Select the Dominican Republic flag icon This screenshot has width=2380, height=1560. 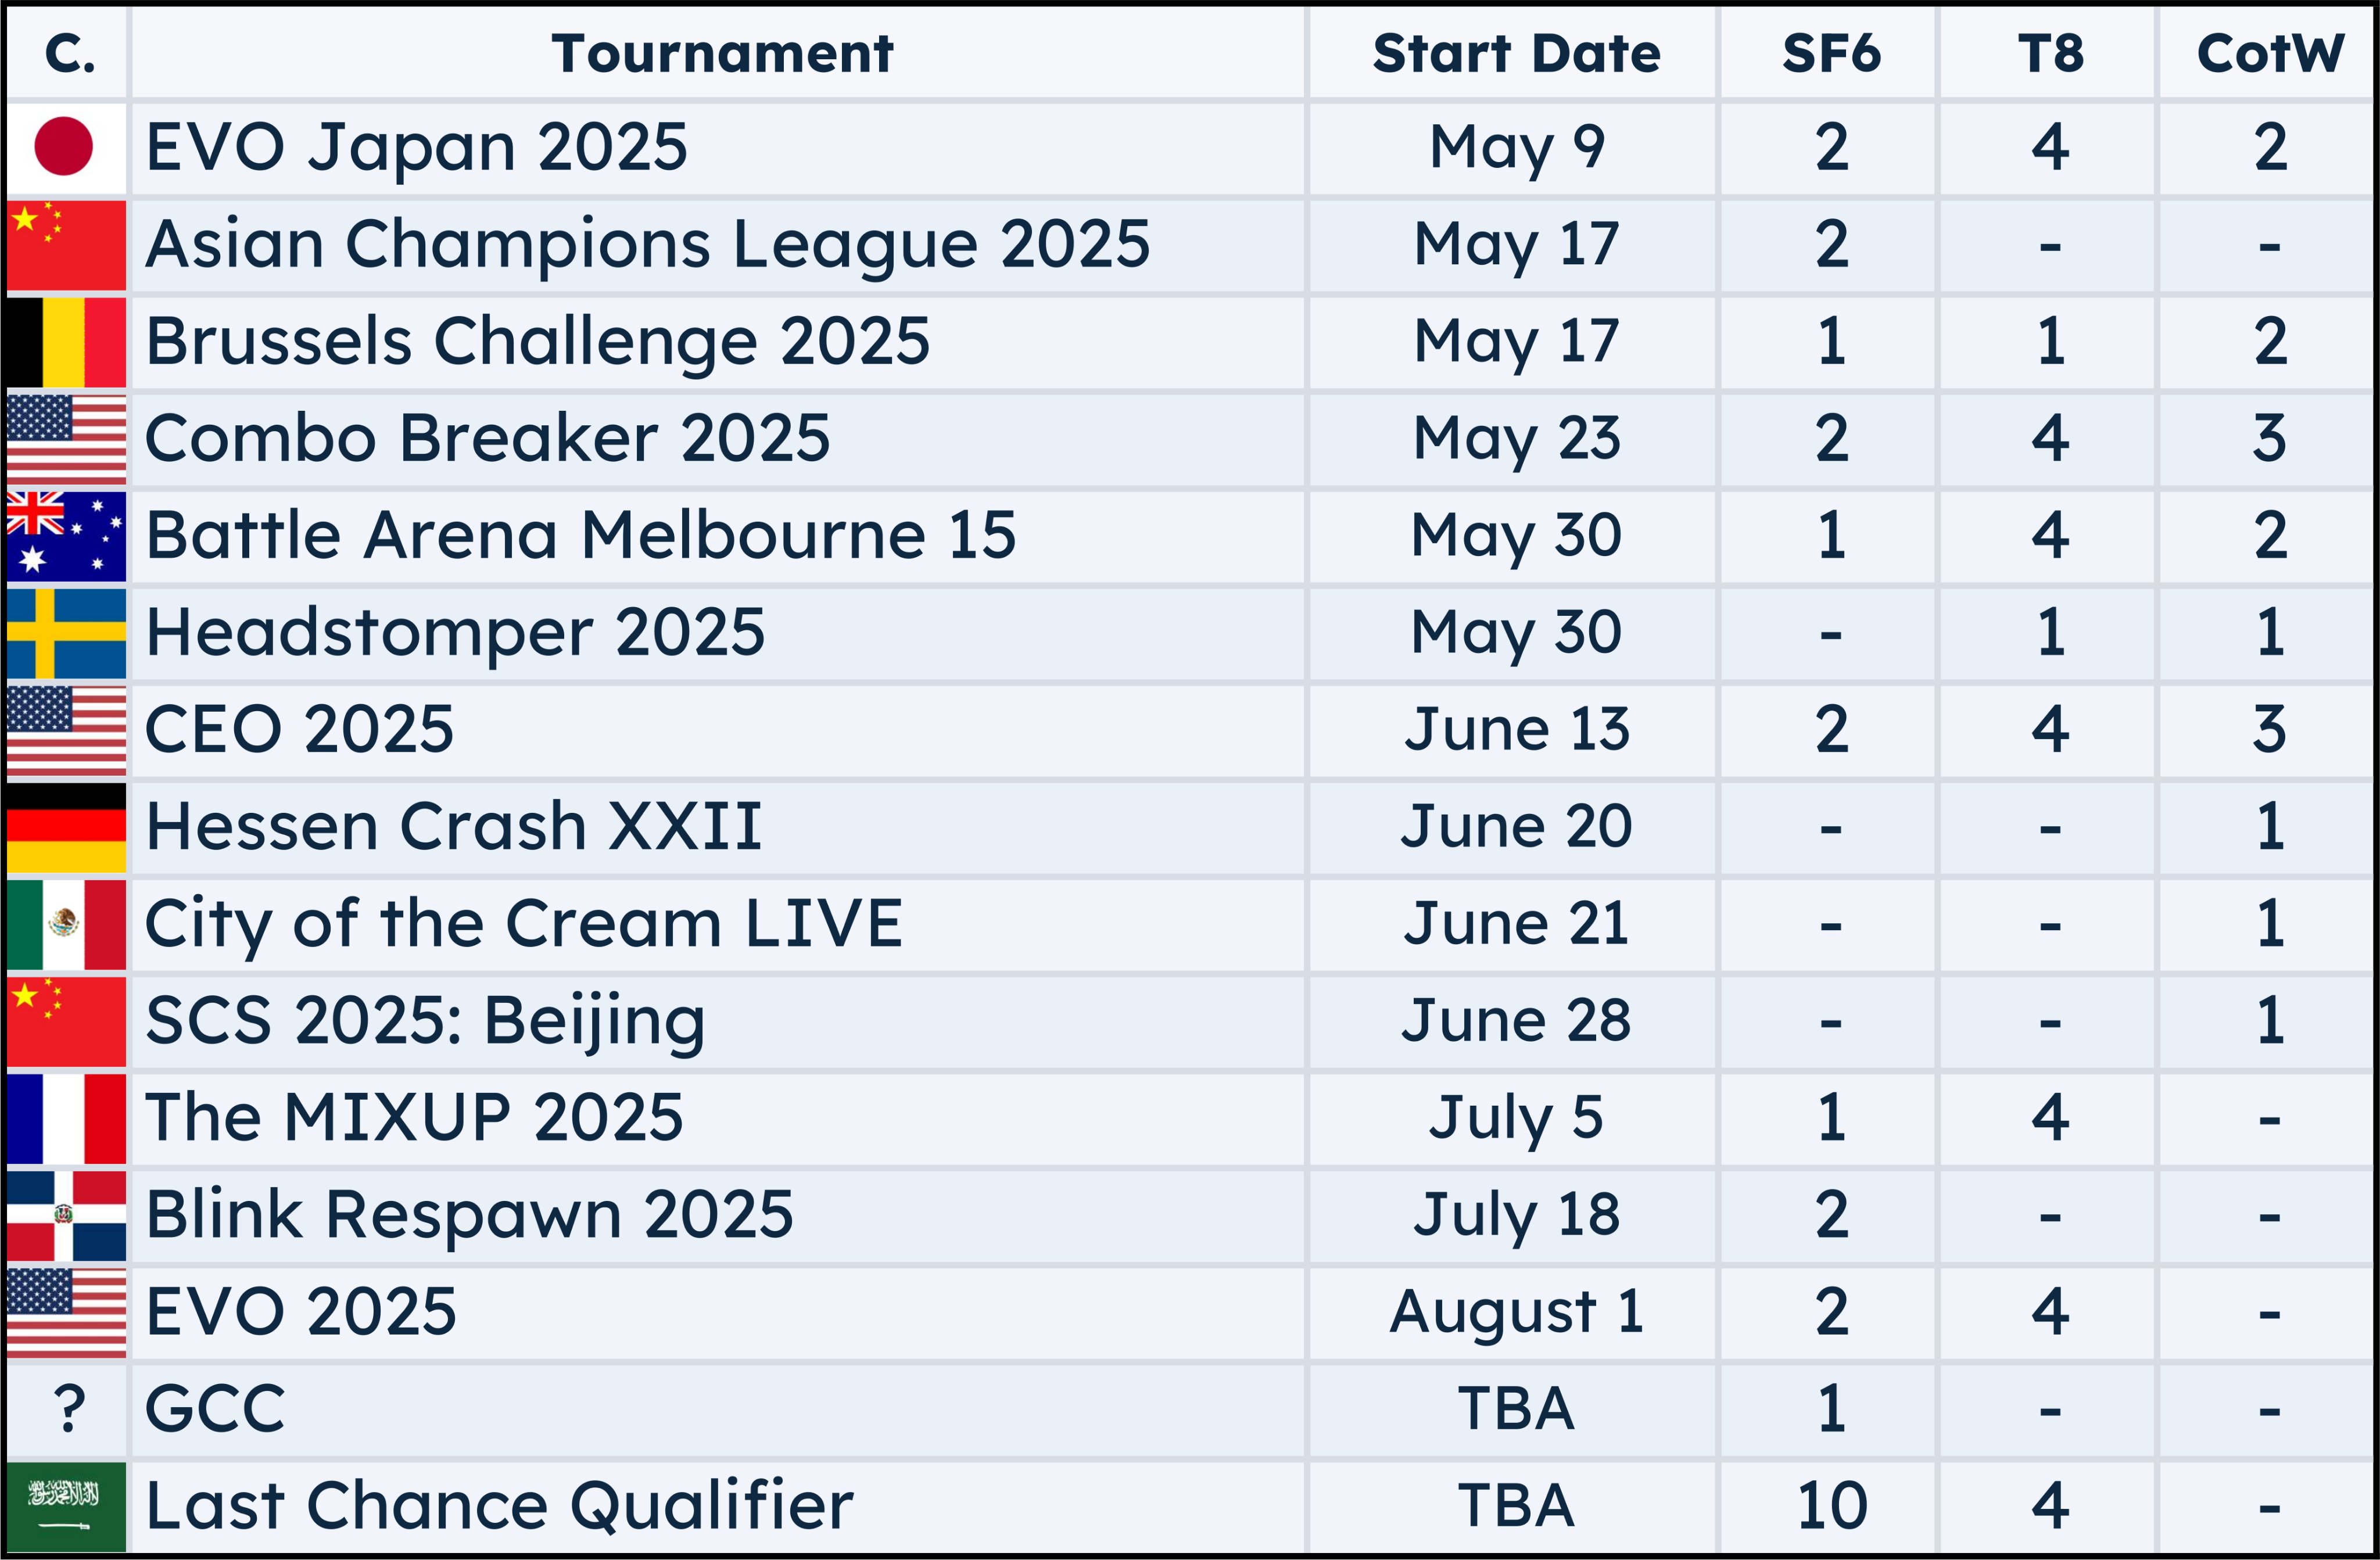[x=66, y=1215]
